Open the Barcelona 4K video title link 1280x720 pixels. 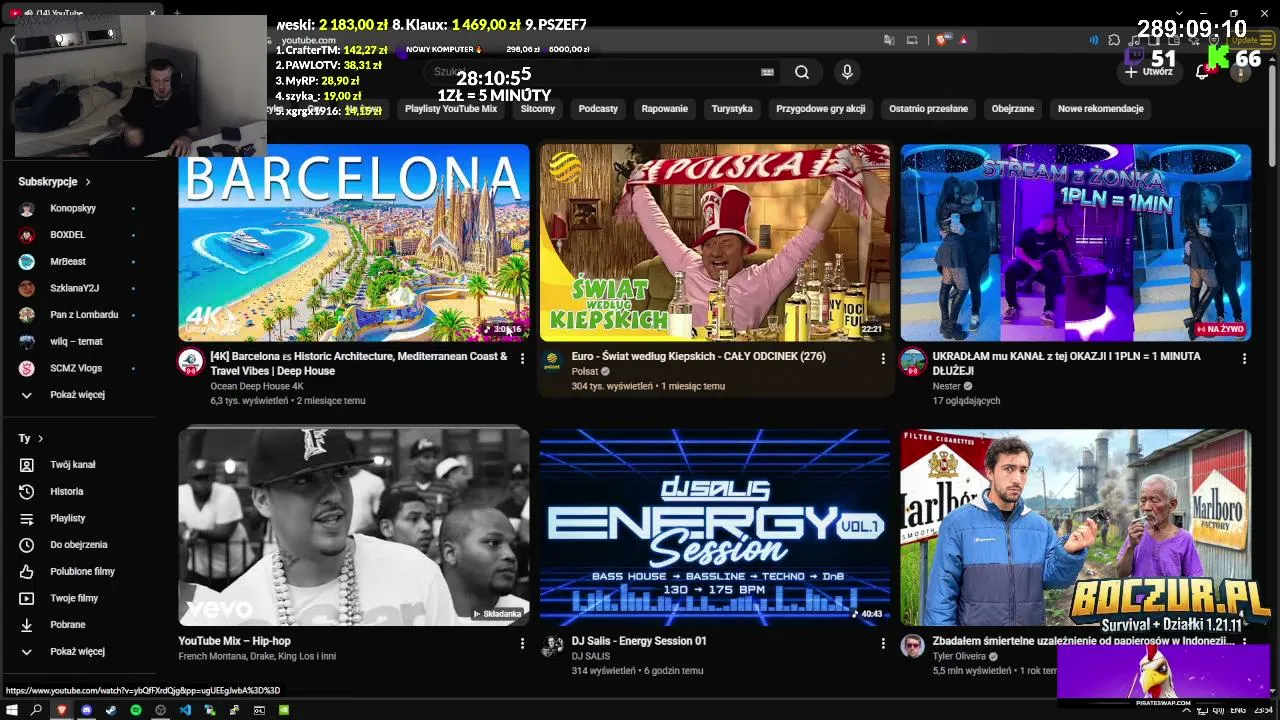tap(359, 364)
